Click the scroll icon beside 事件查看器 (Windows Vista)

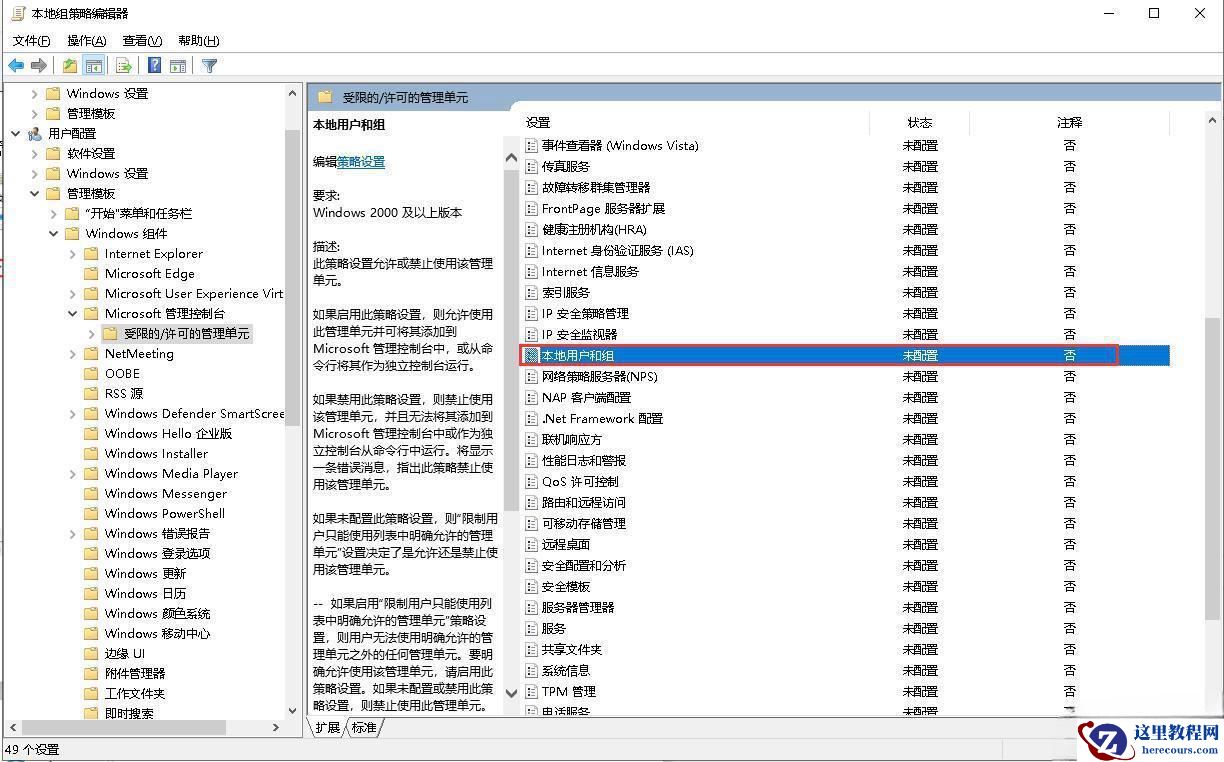pos(531,145)
